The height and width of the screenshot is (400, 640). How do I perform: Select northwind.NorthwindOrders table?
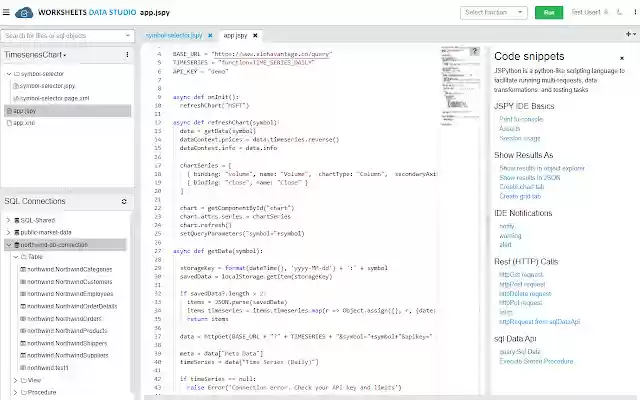click(x=61, y=319)
